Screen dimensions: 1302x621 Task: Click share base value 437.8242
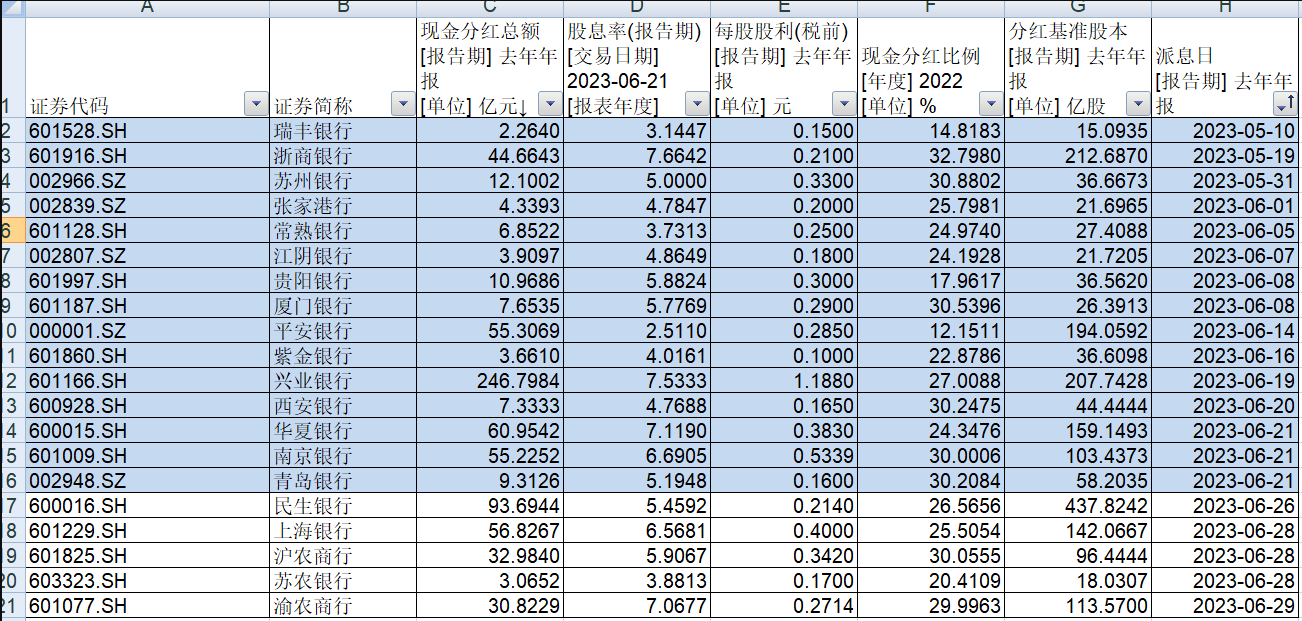[1078, 505]
